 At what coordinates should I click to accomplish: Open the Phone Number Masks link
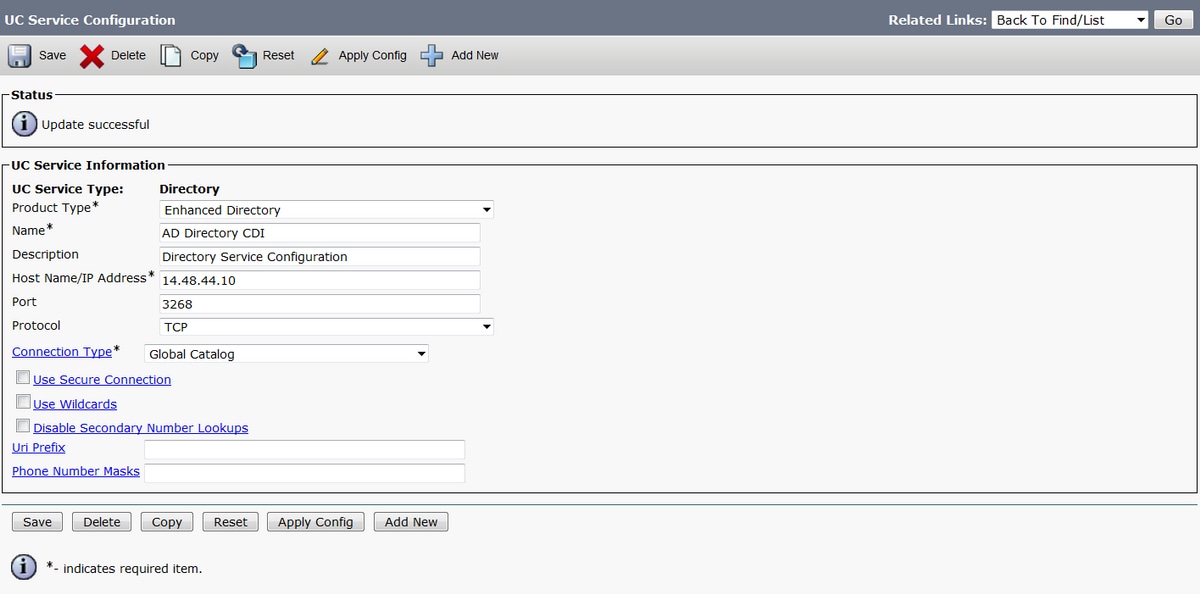tap(76, 471)
